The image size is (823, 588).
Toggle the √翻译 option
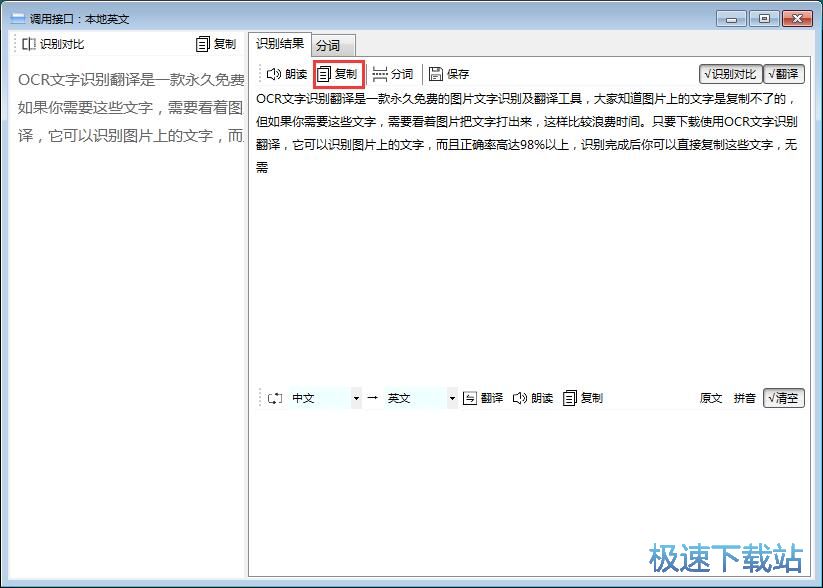coord(784,74)
